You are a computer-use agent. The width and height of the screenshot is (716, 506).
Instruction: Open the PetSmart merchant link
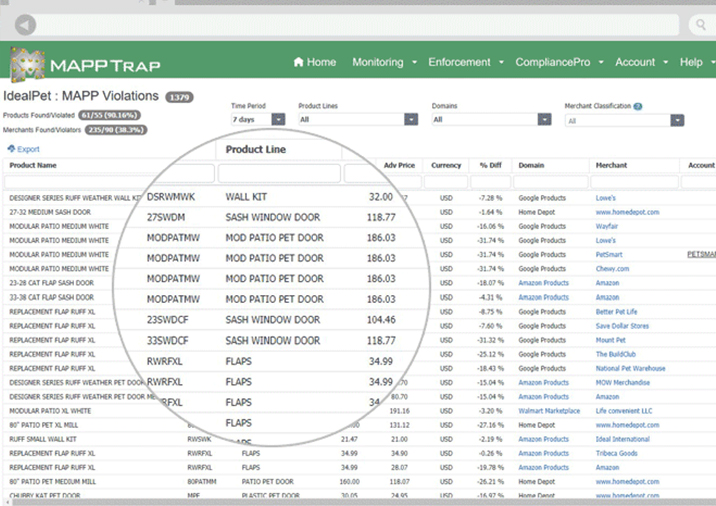pyautogui.click(x=609, y=254)
